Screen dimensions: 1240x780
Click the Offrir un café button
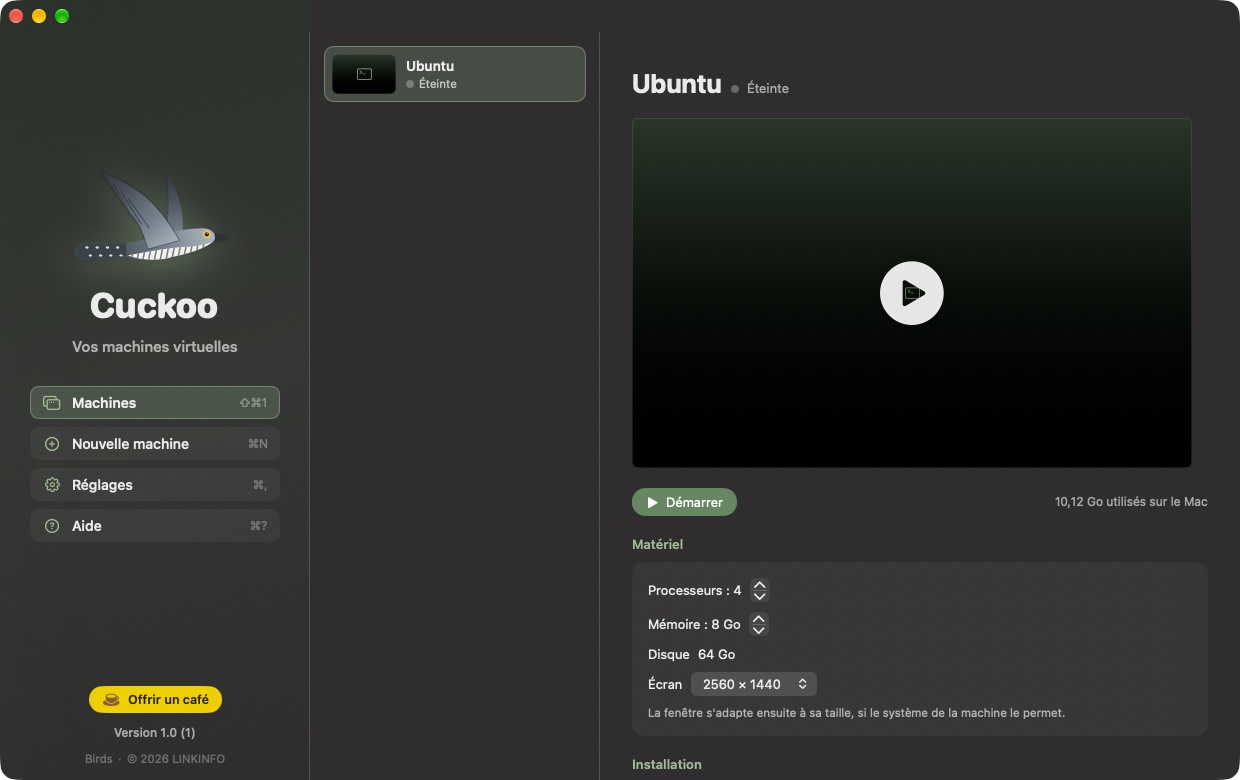pyautogui.click(x=155, y=699)
